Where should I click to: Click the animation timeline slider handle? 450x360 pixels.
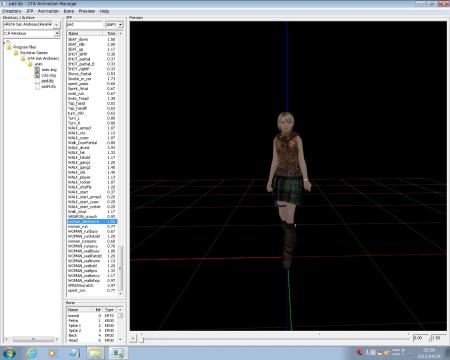[x=142, y=339]
